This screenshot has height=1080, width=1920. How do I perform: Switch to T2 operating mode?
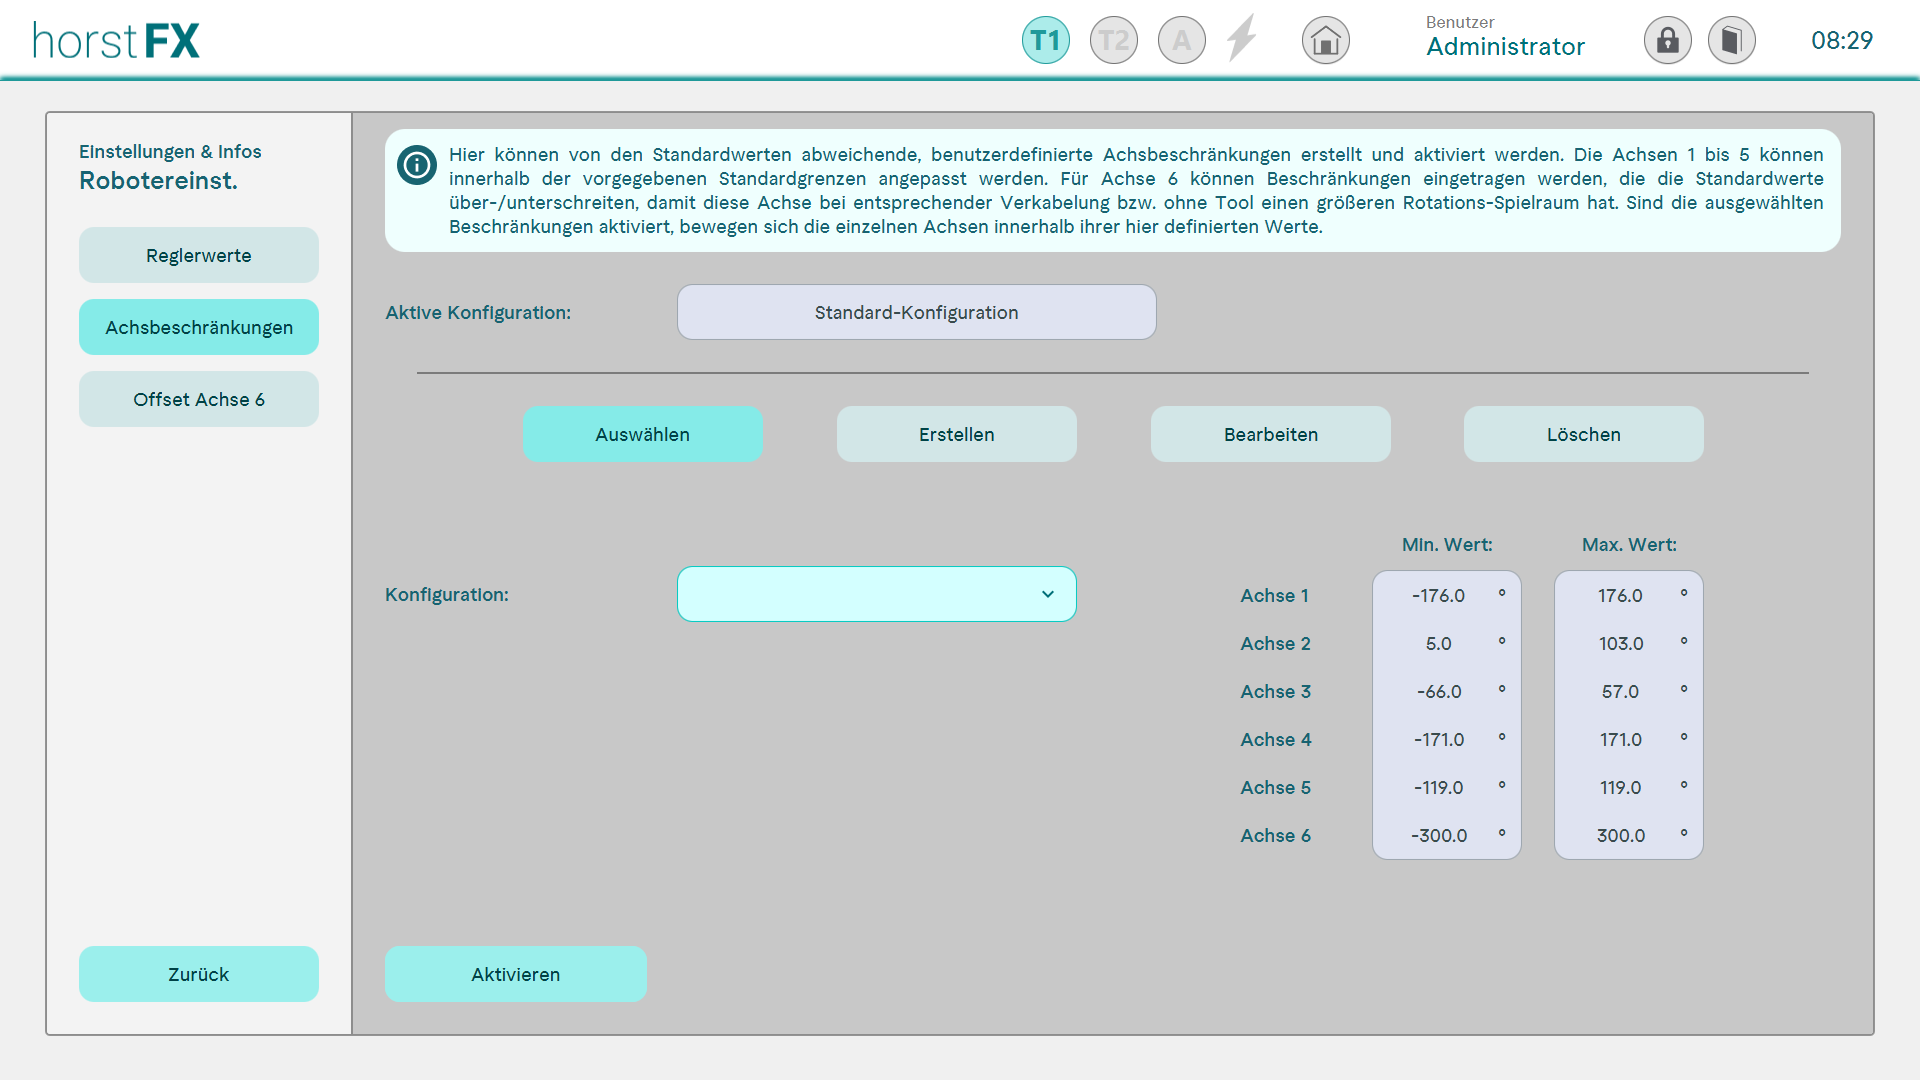[x=1113, y=41]
